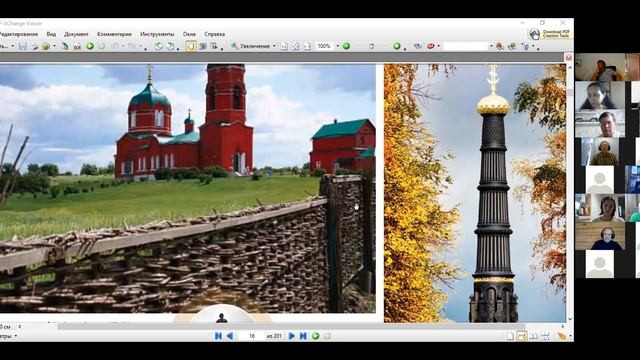Image resolution: width=640 pixels, height=360 pixels.
Task: Click green zoom button after 100%
Action: click(x=346, y=46)
